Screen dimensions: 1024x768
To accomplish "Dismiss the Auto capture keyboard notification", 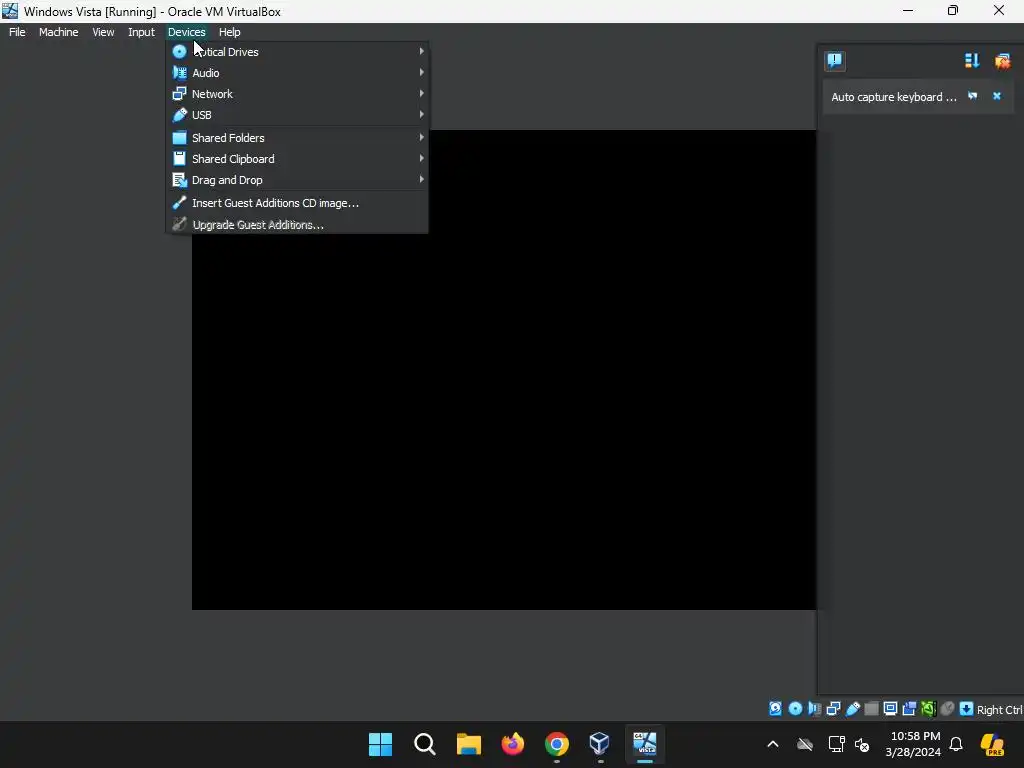I will [x=997, y=96].
